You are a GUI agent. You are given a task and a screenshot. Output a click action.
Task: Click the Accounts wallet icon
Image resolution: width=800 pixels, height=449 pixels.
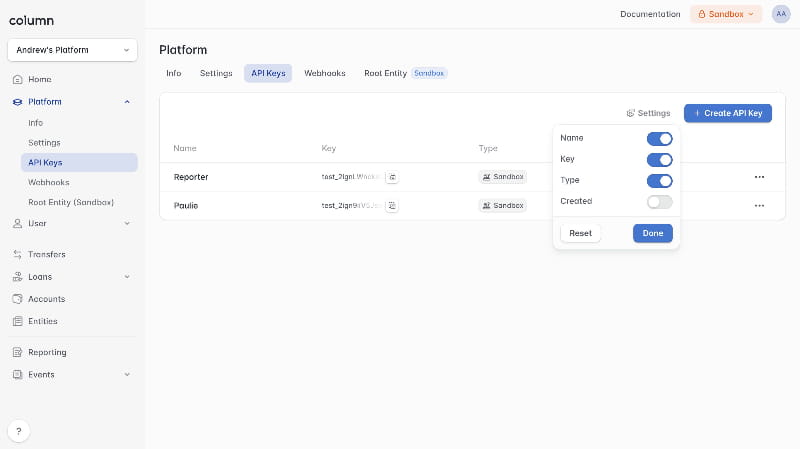[17, 299]
